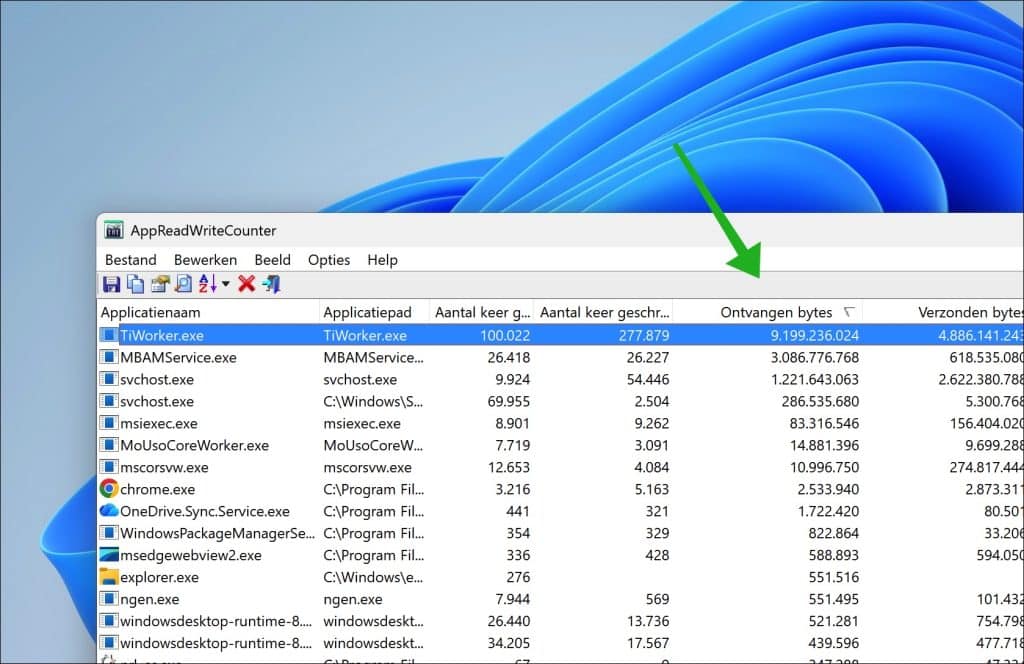Click the msiexec.exe row icon

coord(109,423)
